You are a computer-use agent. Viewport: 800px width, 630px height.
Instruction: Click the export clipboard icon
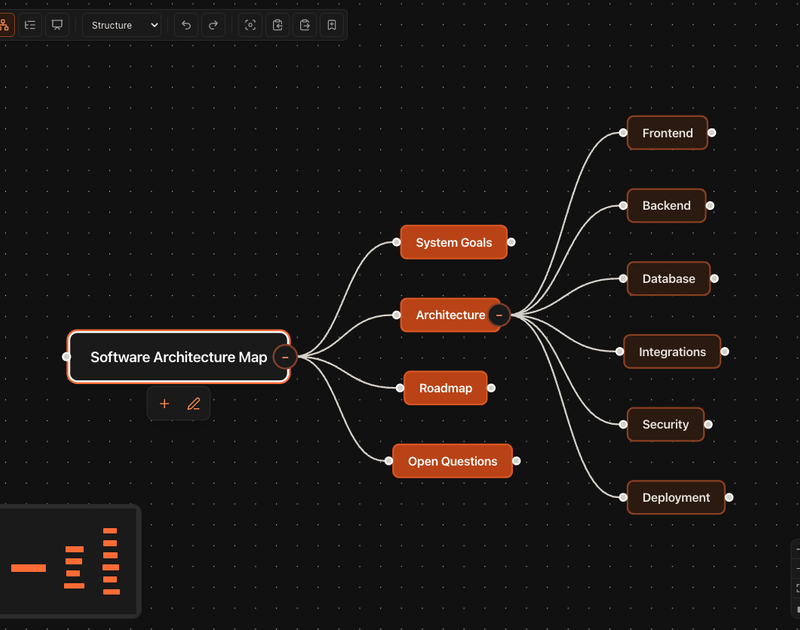click(x=305, y=25)
